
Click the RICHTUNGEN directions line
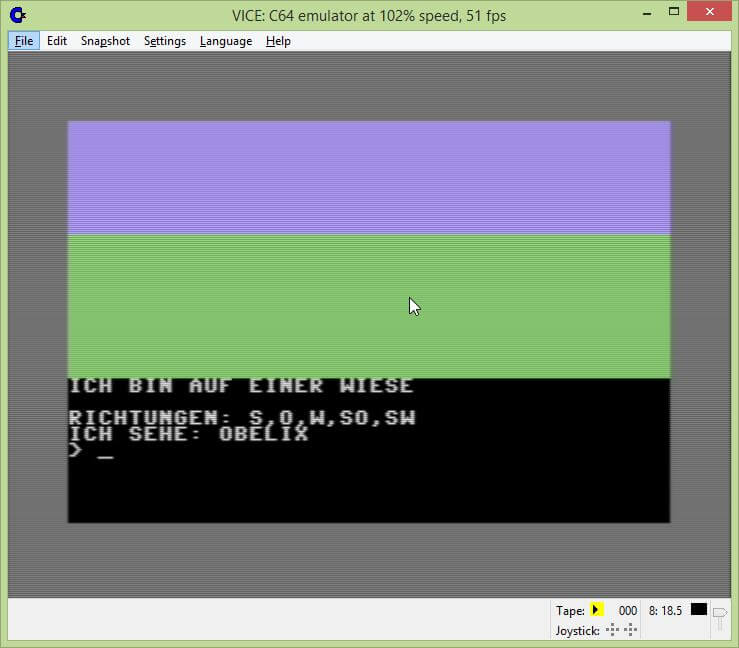coord(242,418)
